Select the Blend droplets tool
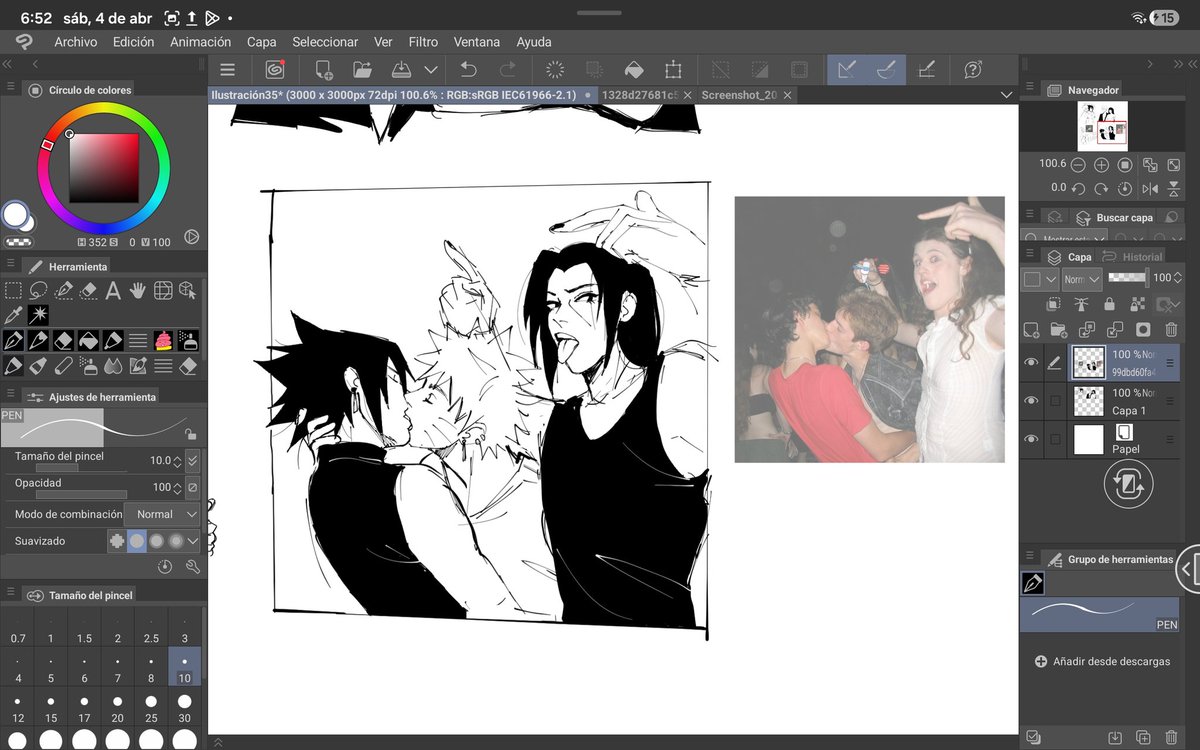The width and height of the screenshot is (1200, 750). (x=113, y=366)
